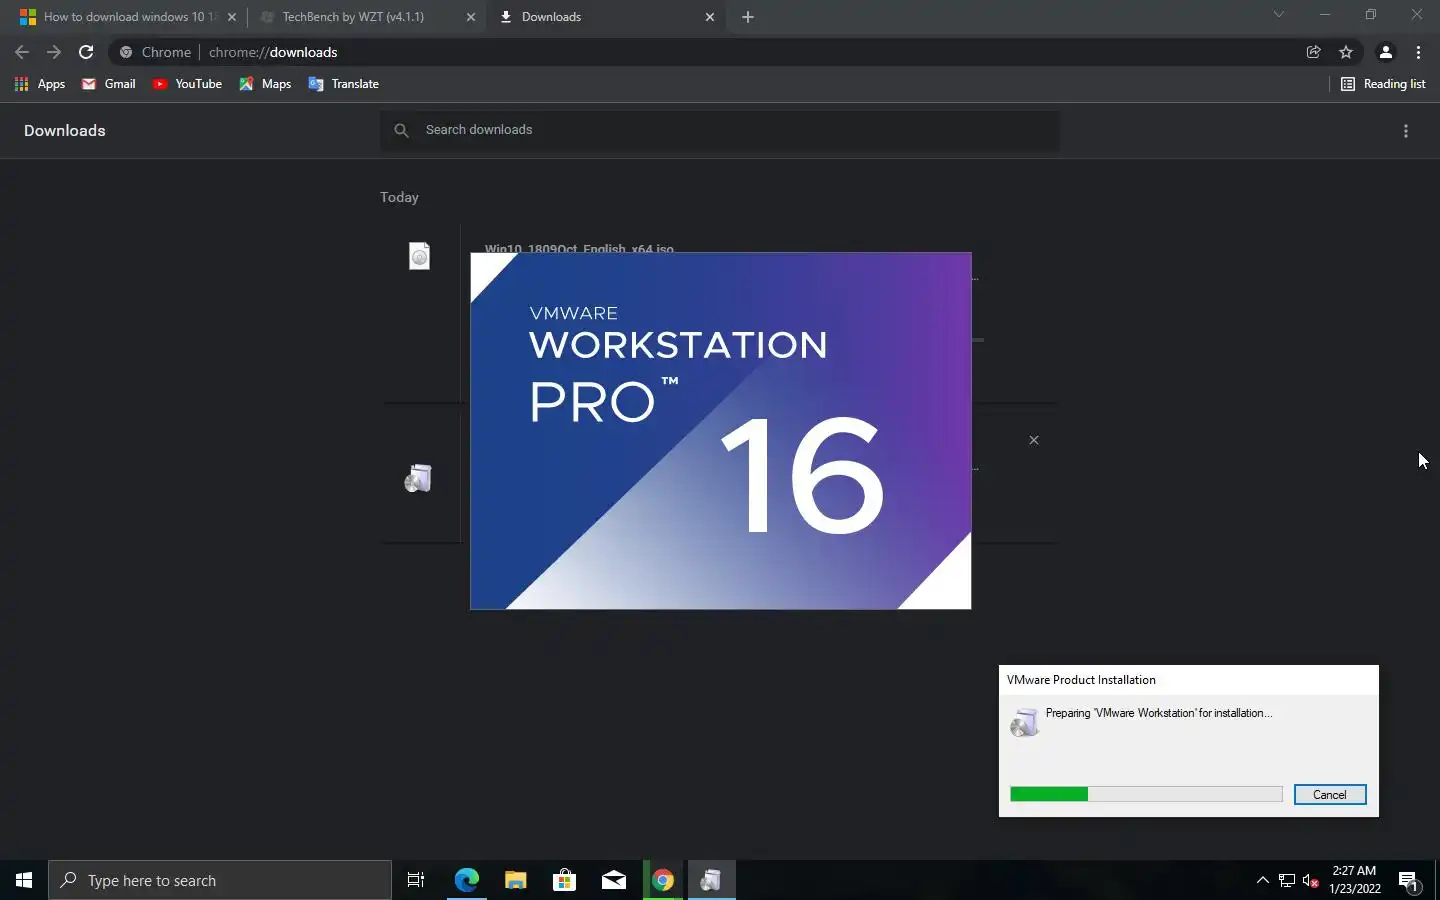The width and height of the screenshot is (1440, 900).
Task: Click the taskbar search box
Action: pyautogui.click(x=220, y=880)
